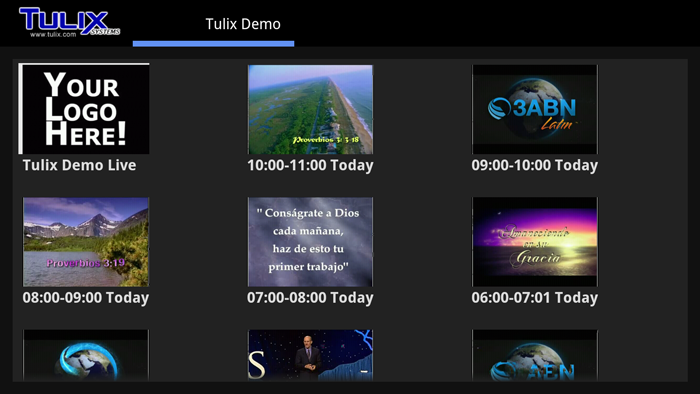This screenshot has width=700, height=394.
Task: Open the partially visible 3ABN thumbnail at bottom
Action: 535,355
